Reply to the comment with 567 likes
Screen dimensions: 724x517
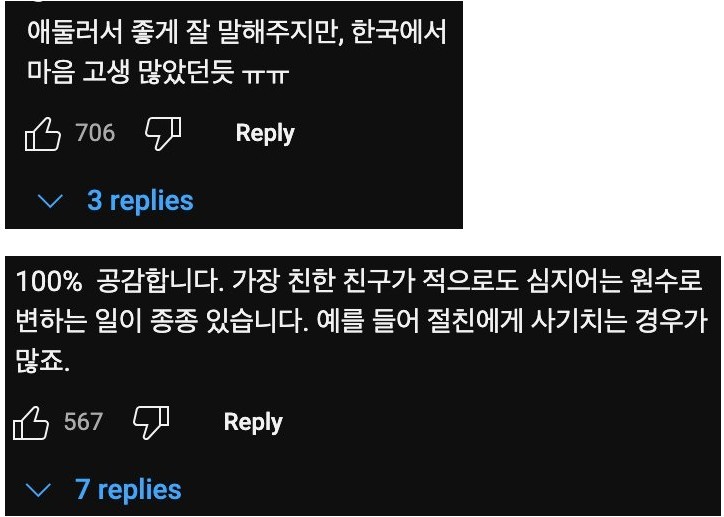[x=253, y=423]
